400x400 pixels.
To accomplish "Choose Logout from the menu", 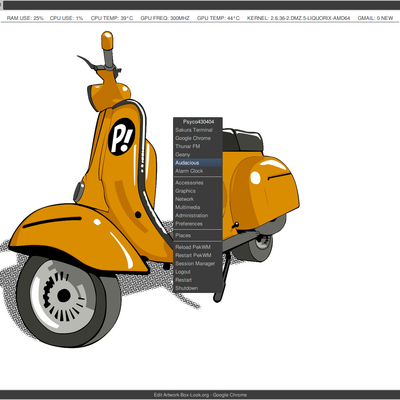I will click(x=198, y=272).
